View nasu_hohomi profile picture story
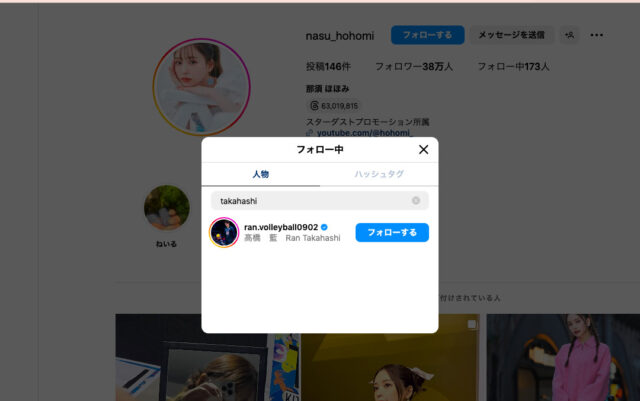The width and height of the screenshot is (640, 401). [201, 87]
